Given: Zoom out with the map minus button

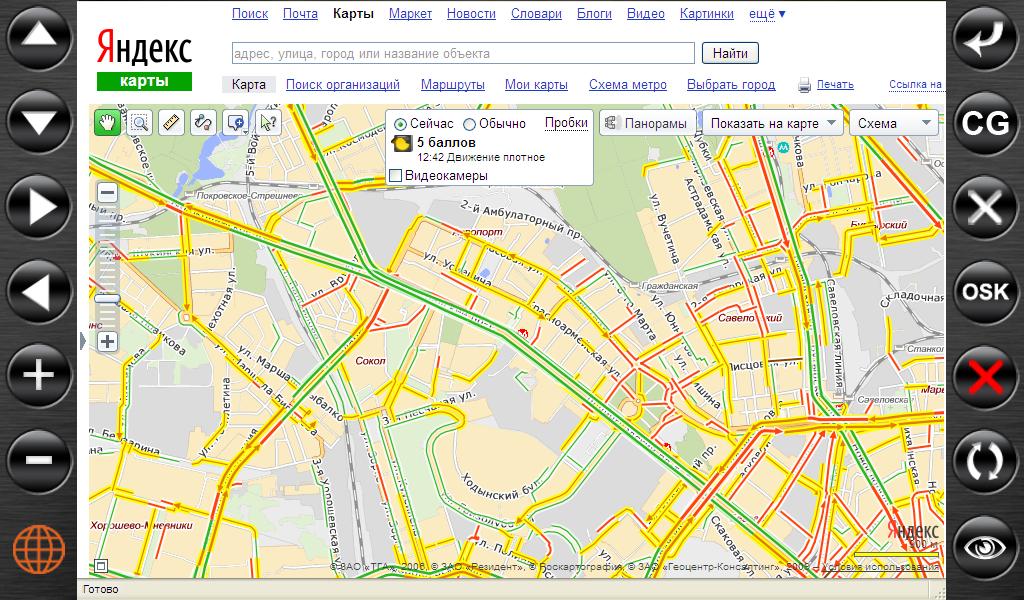Looking at the screenshot, I should coord(107,193).
